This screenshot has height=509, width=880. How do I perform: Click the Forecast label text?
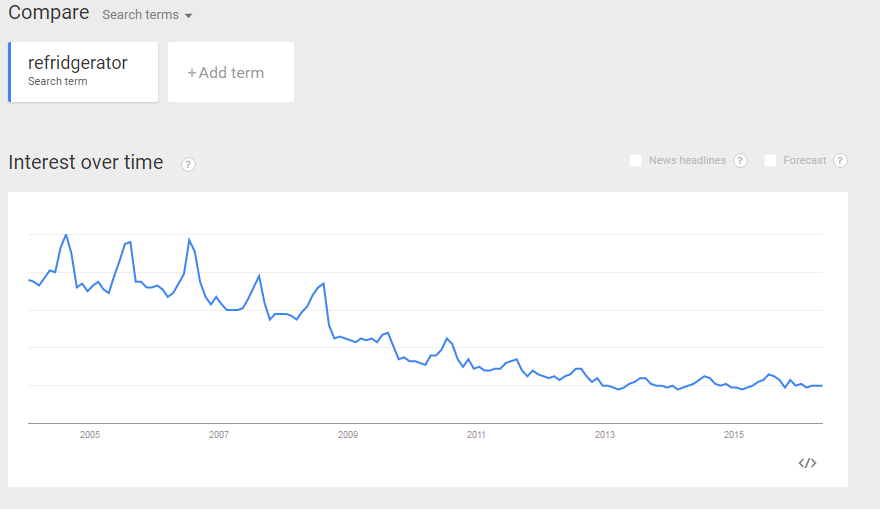click(x=804, y=161)
